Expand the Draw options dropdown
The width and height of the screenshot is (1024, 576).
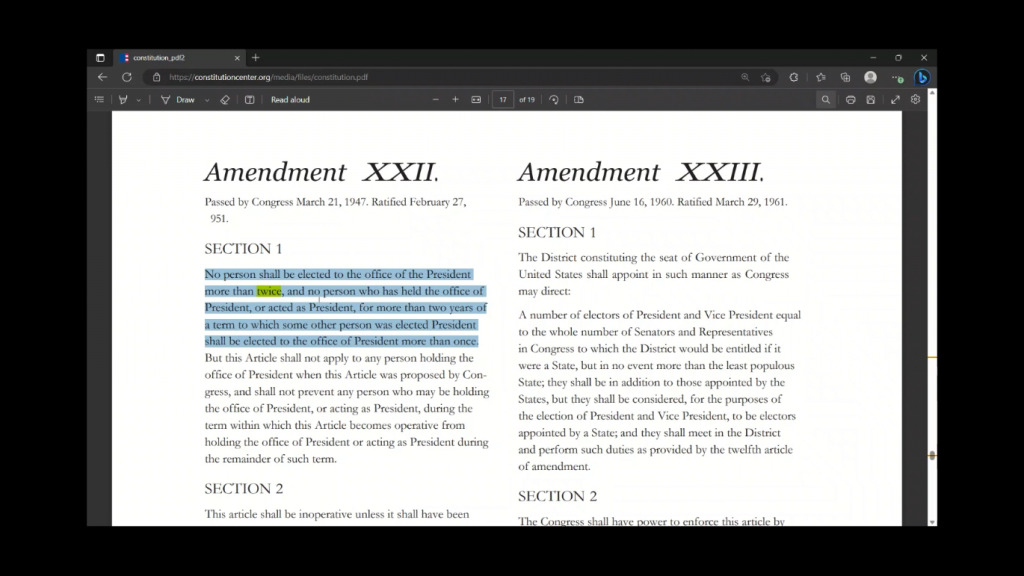pyautogui.click(x=207, y=100)
